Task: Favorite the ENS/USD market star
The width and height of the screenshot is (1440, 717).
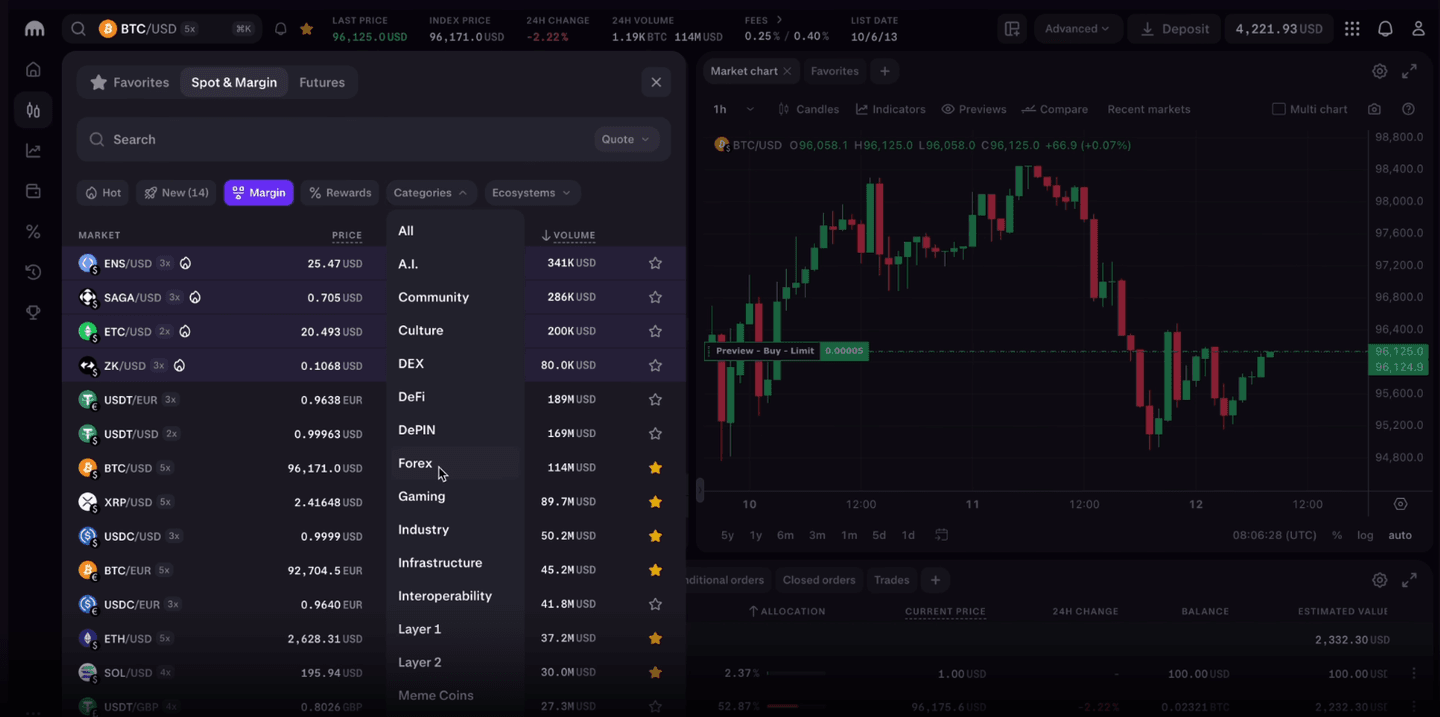Action: click(x=655, y=263)
